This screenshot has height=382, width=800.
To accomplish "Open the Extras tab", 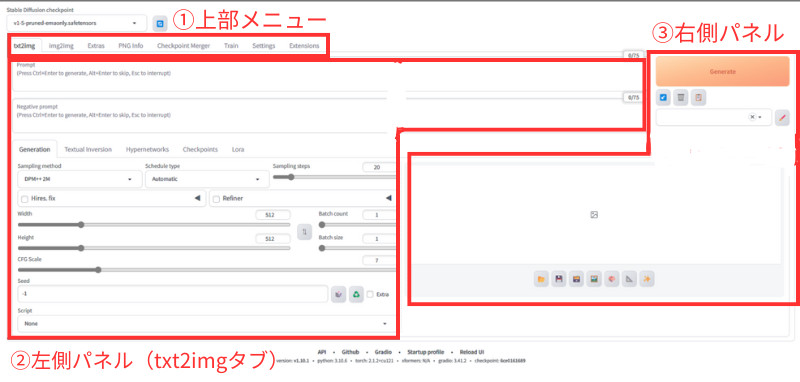I will [x=96, y=46].
